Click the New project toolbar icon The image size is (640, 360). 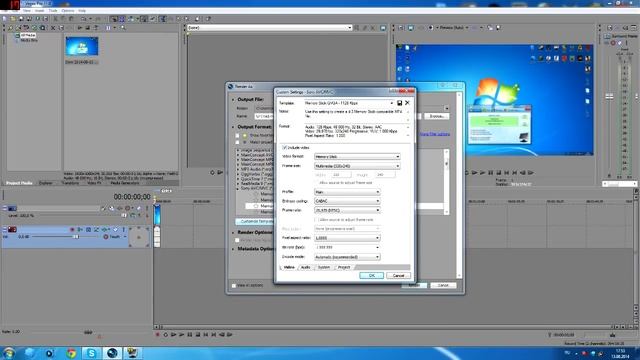5,19
